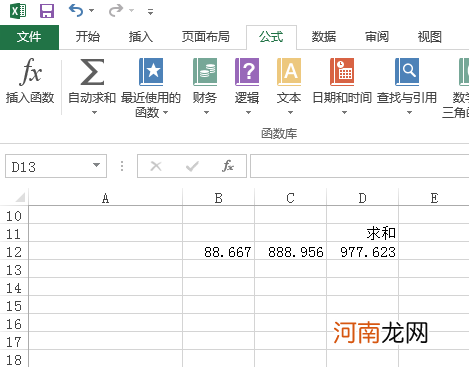Expand the AutoSum dropdown arrow
Image resolution: width=469 pixels, height=367 pixels.
point(94,113)
